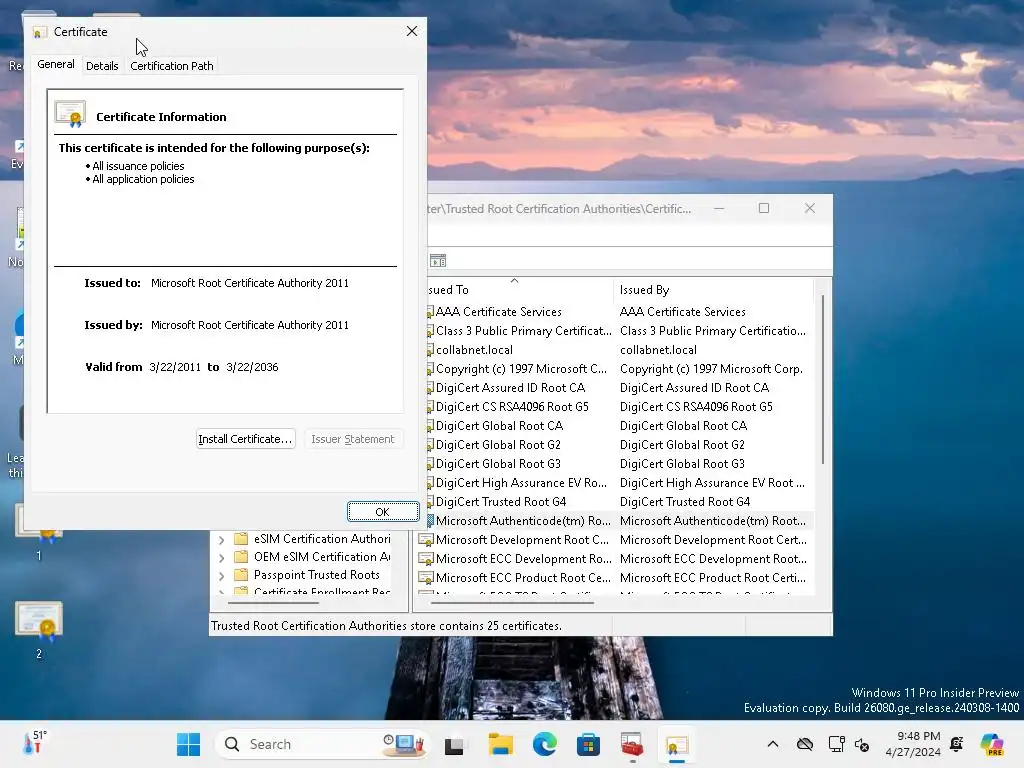Expand the eSIM Certification Authorities folder
Image resolution: width=1024 pixels, height=768 pixels.
(x=221, y=539)
